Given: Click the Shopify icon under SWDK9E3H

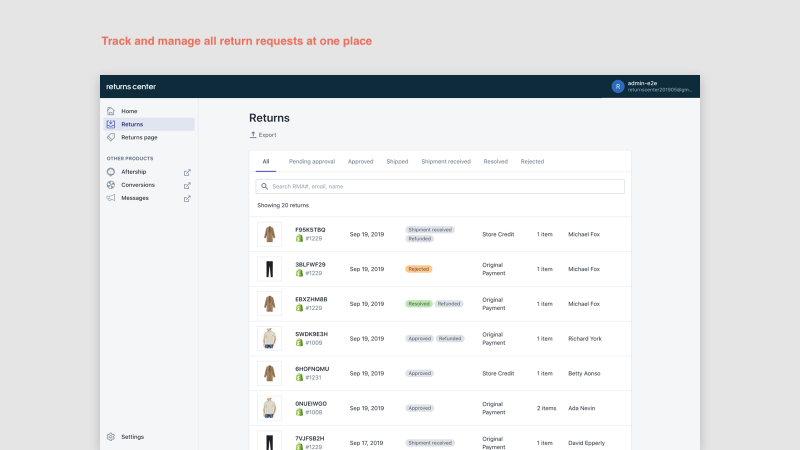Looking at the screenshot, I should [299, 342].
